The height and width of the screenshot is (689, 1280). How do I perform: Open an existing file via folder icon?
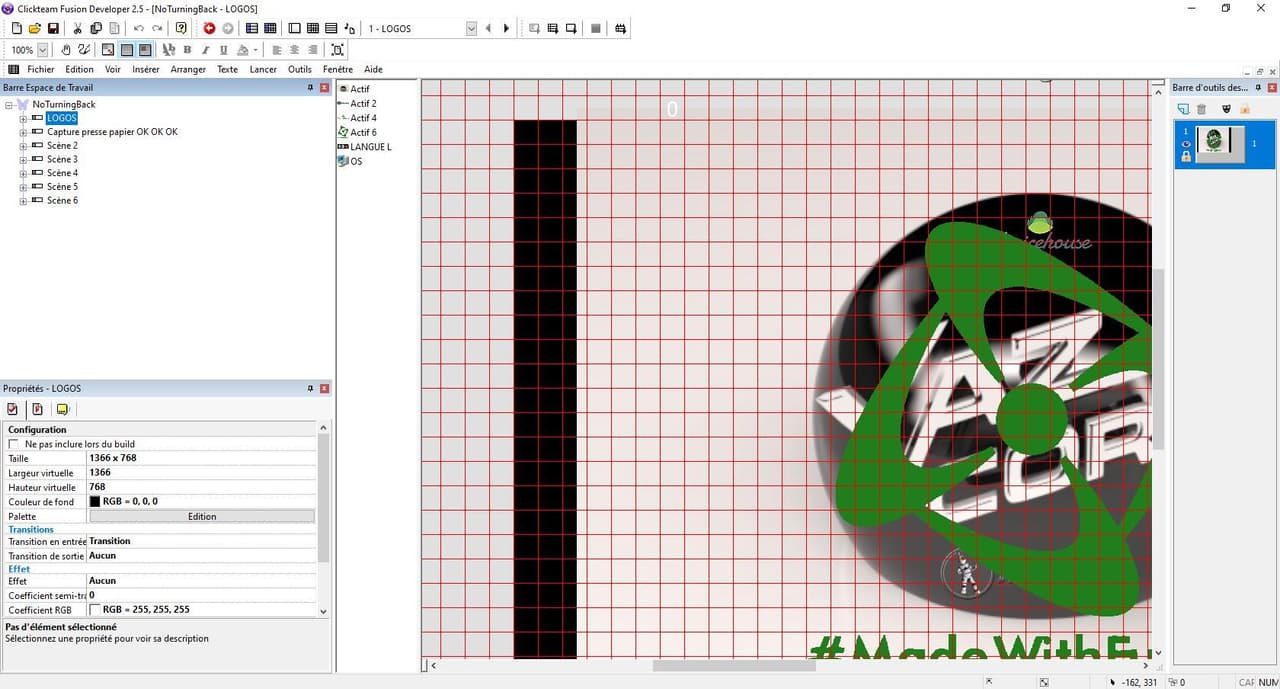pyautogui.click(x=34, y=28)
